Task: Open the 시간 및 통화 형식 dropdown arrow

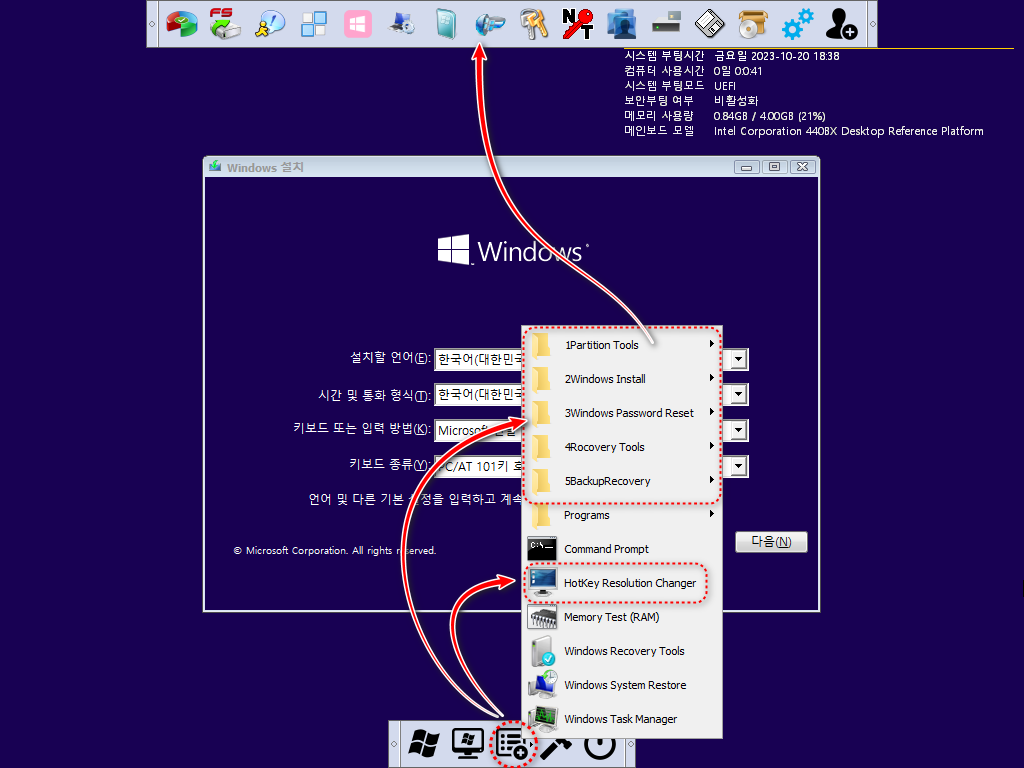Action: tap(739, 394)
